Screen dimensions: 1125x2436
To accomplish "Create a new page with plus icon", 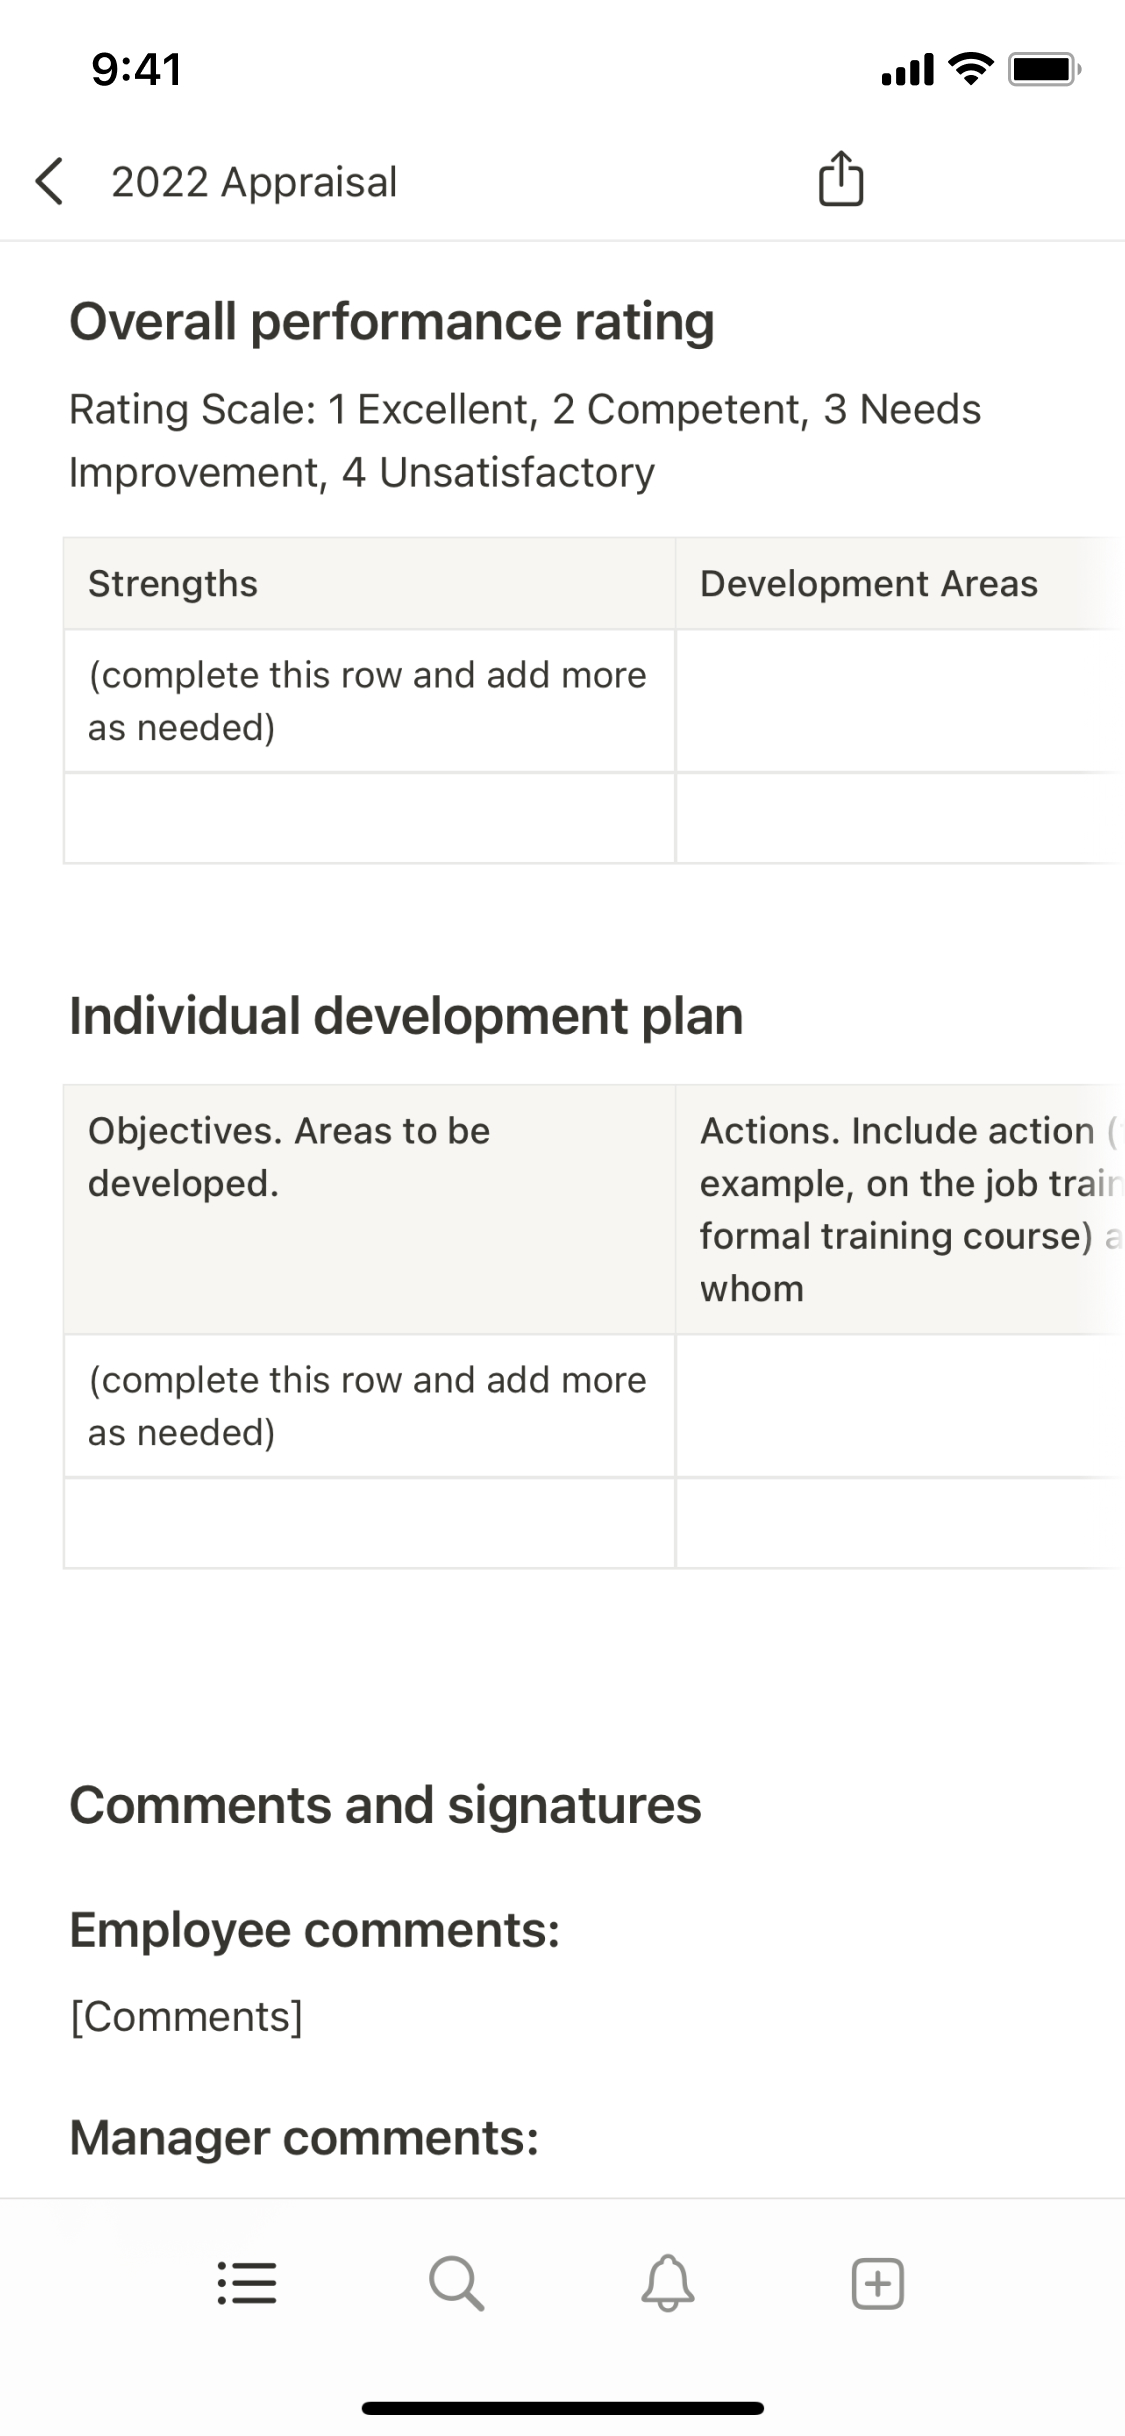I will point(877,2283).
